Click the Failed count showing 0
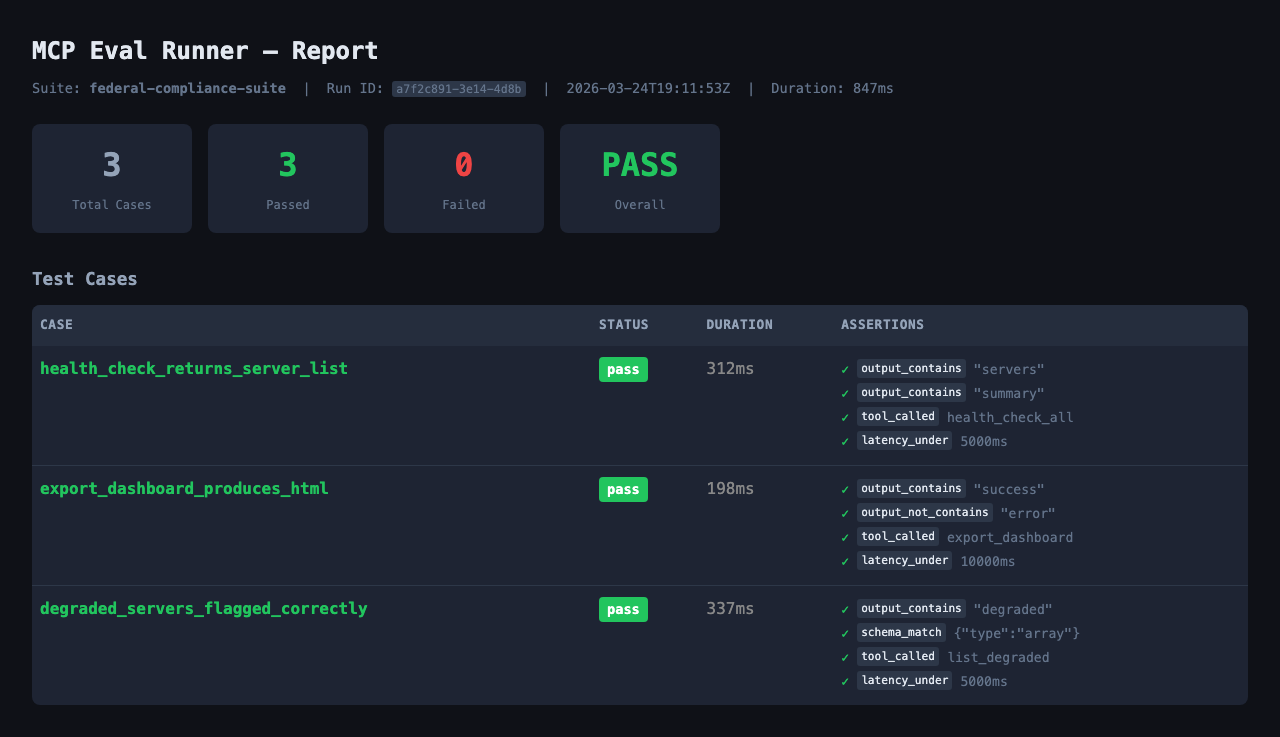The width and height of the screenshot is (1280, 737). (463, 178)
